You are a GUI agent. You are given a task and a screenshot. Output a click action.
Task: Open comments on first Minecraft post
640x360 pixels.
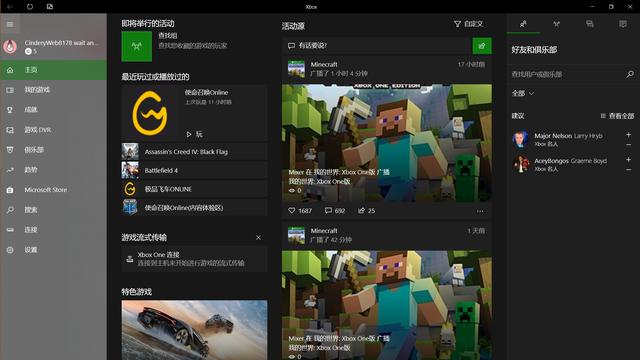335,211
